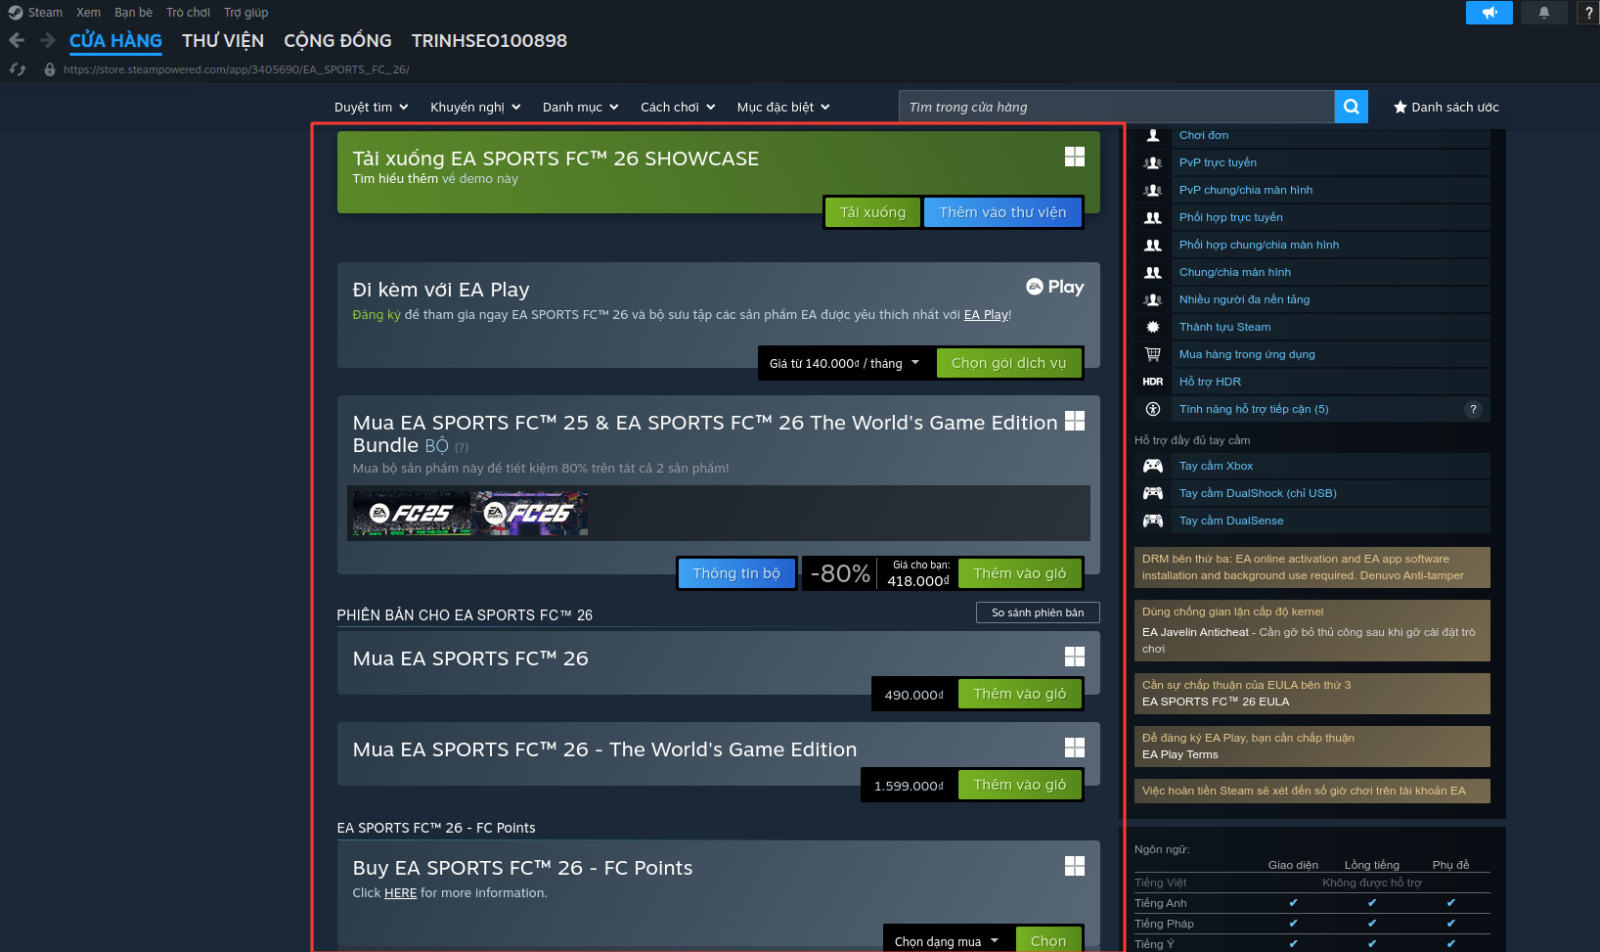
Task: Open the CỘNG ĐỒNG tab
Action: coord(338,40)
